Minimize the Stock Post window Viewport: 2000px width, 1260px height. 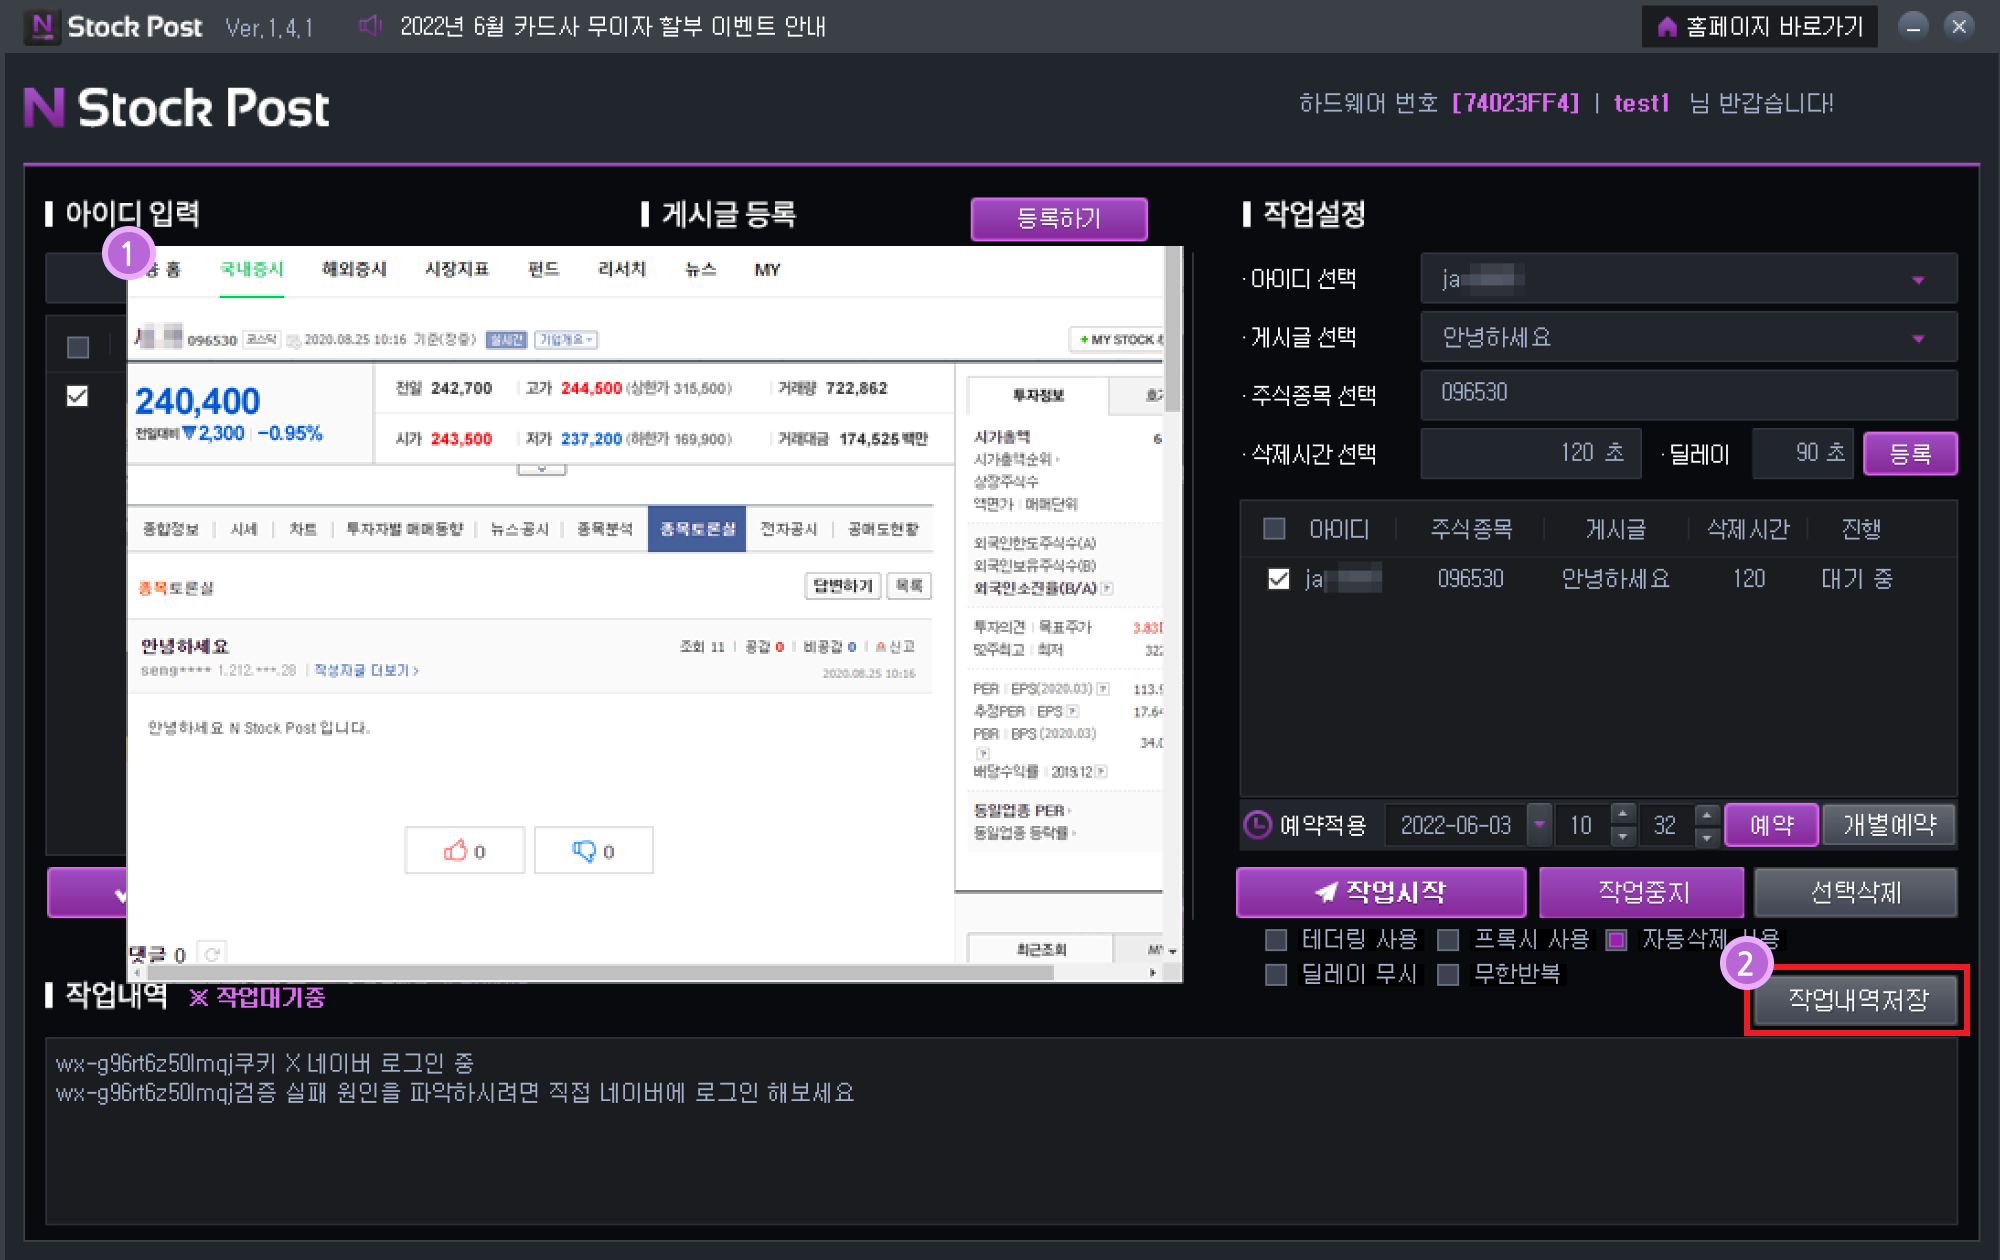pos(1913,26)
